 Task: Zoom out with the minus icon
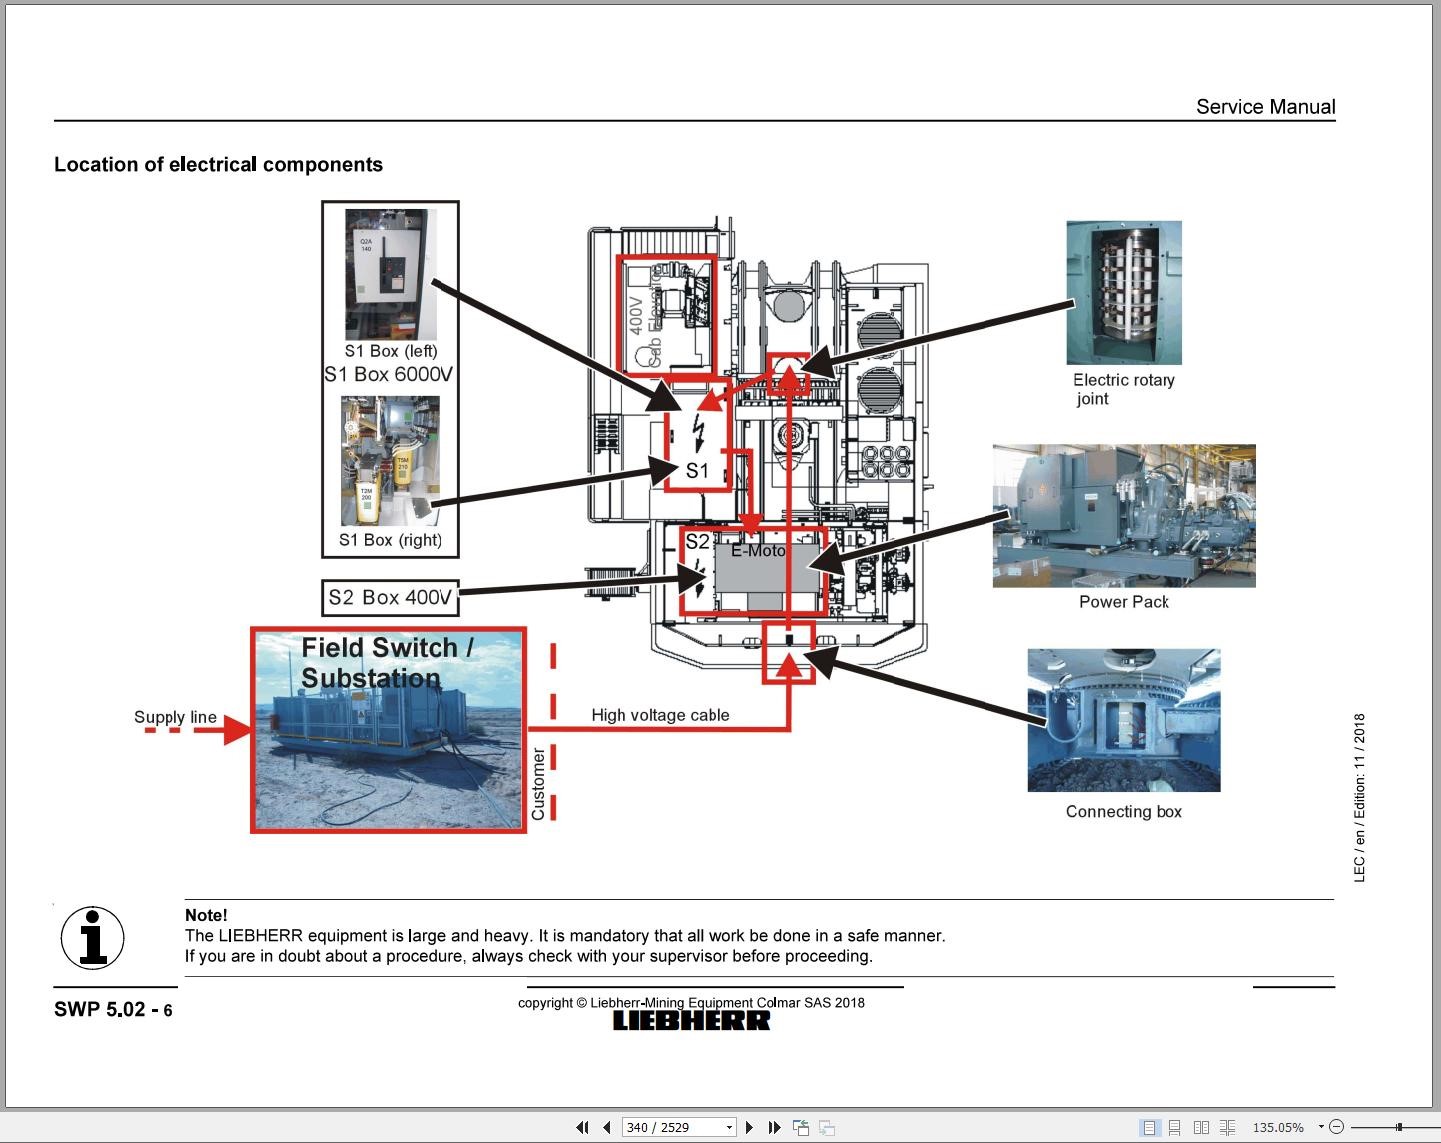click(1337, 1126)
